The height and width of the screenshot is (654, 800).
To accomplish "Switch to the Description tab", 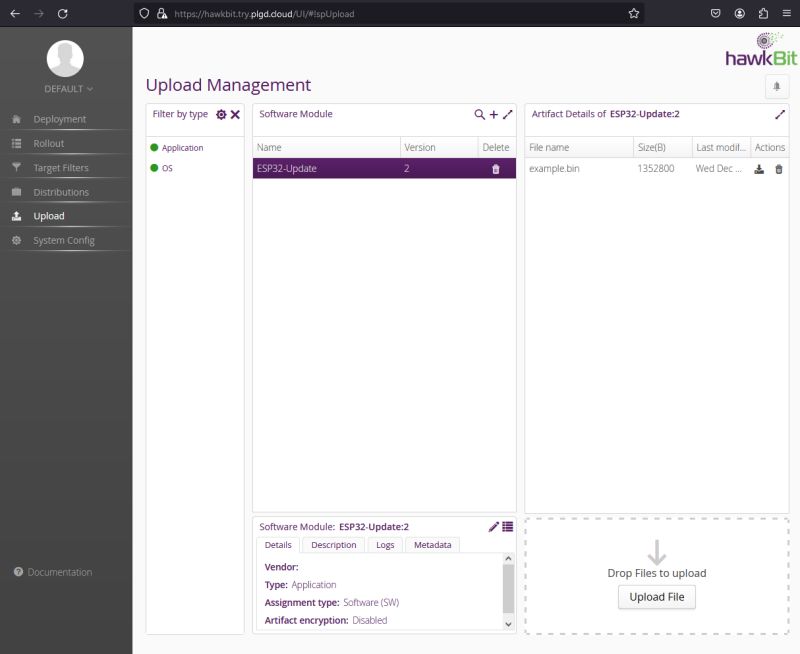I will click(334, 545).
